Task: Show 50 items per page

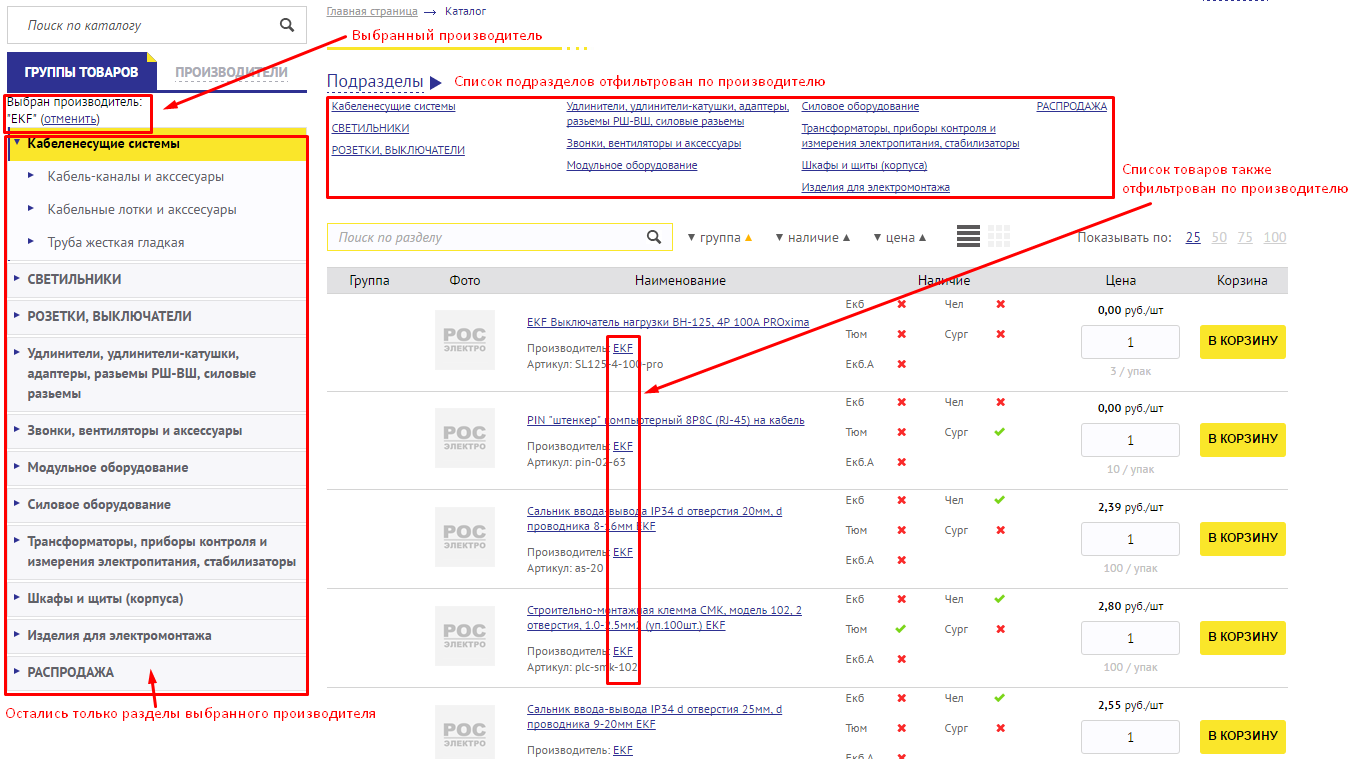Action: tap(1219, 237)
